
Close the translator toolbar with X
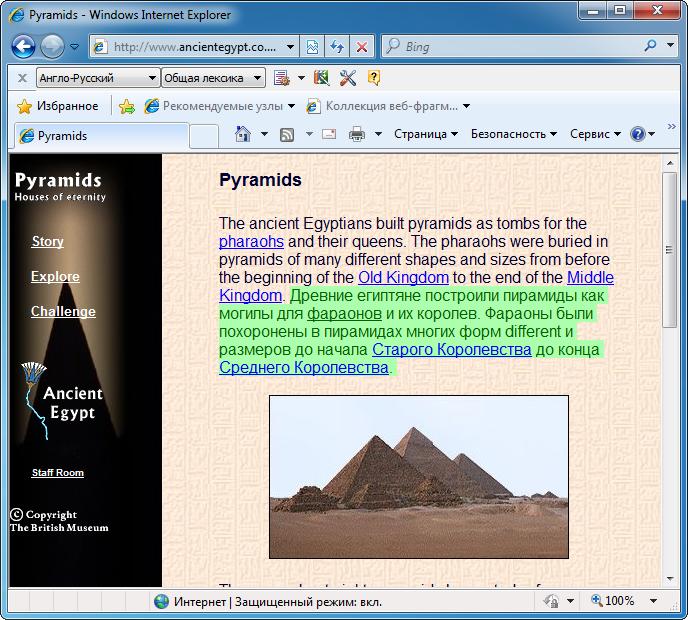(22, 78)
